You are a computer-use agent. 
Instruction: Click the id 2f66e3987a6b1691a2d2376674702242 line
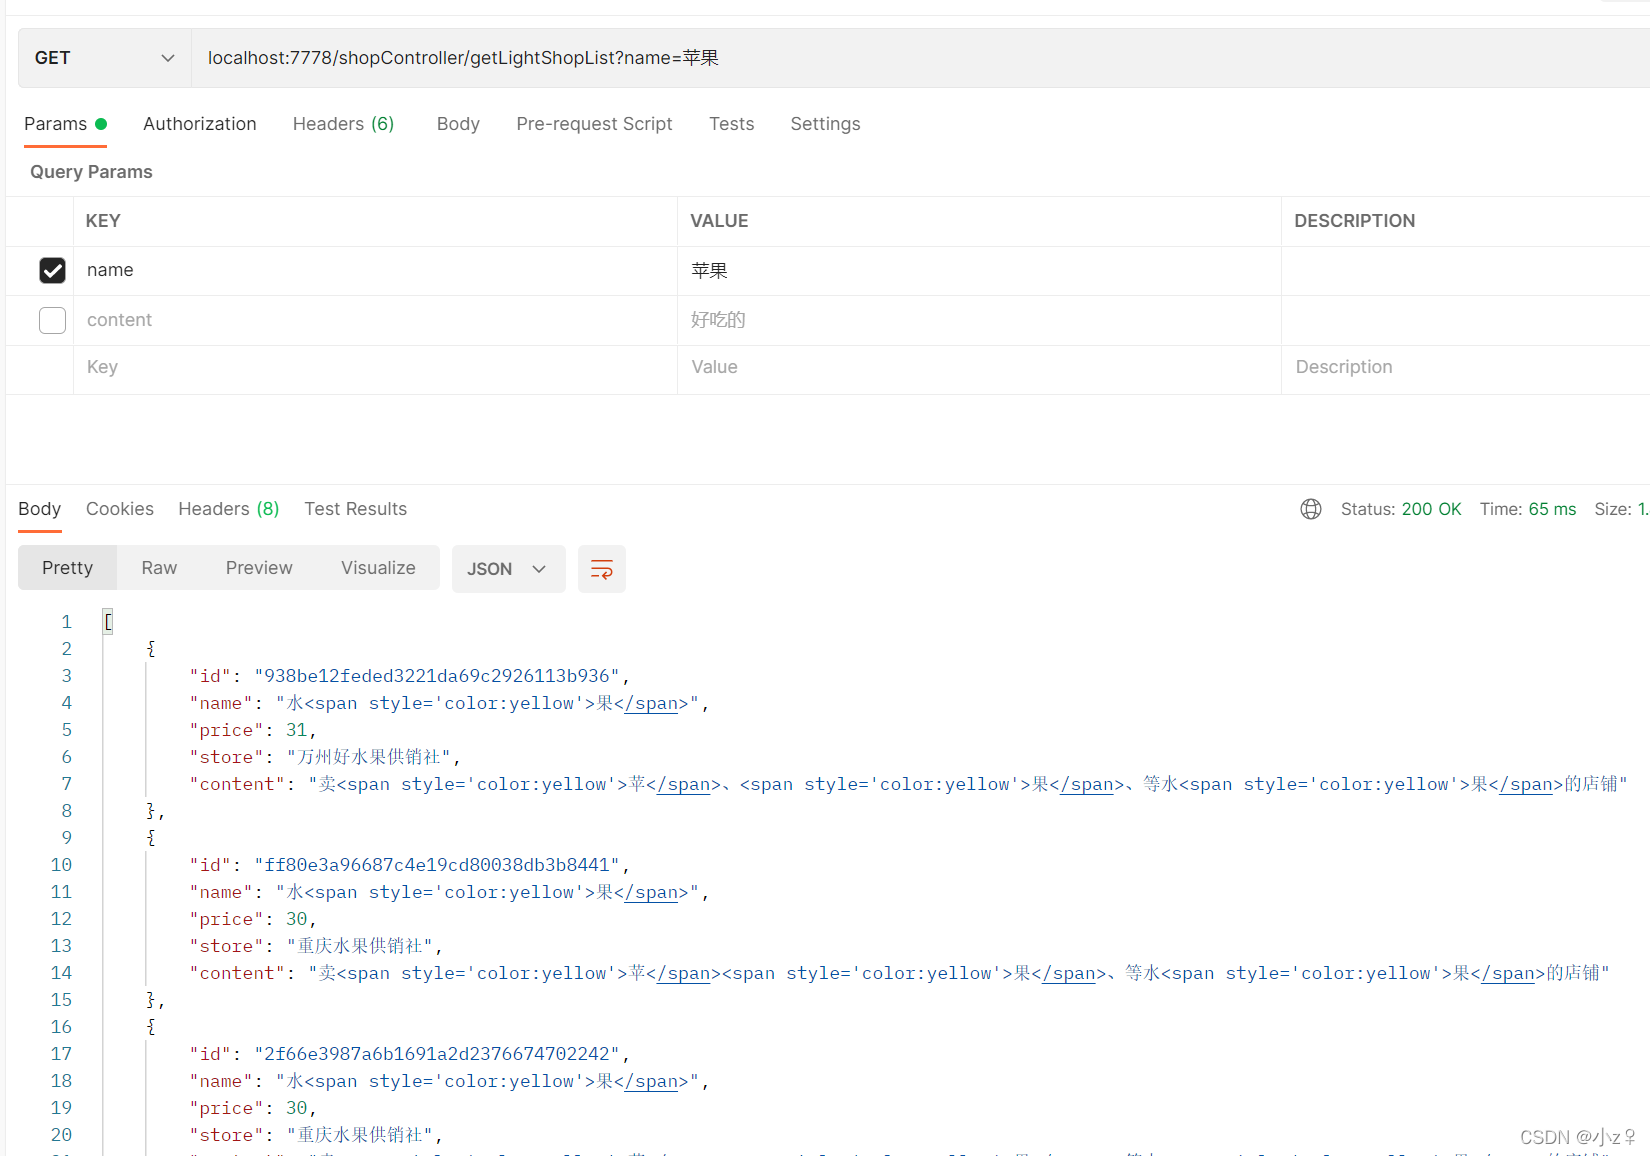click(x=410, y=1054)
